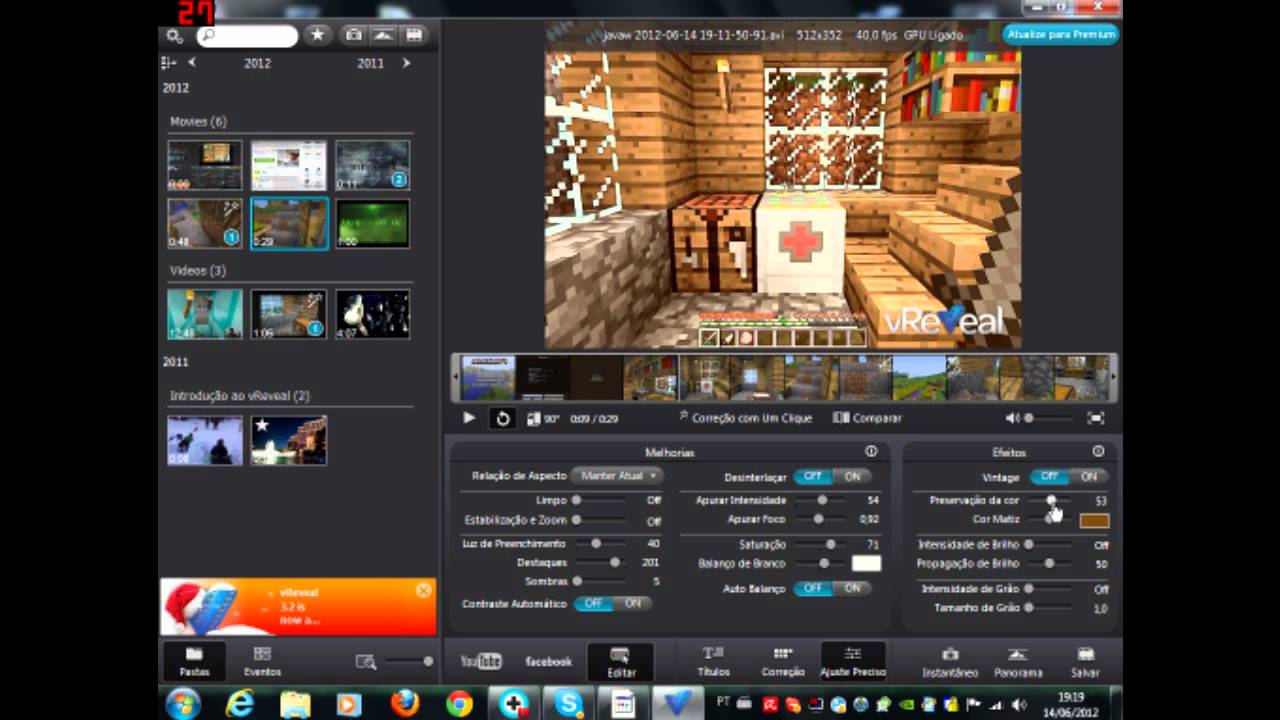
Task: Create a Panorama from video
Action: coord(1018,661)
